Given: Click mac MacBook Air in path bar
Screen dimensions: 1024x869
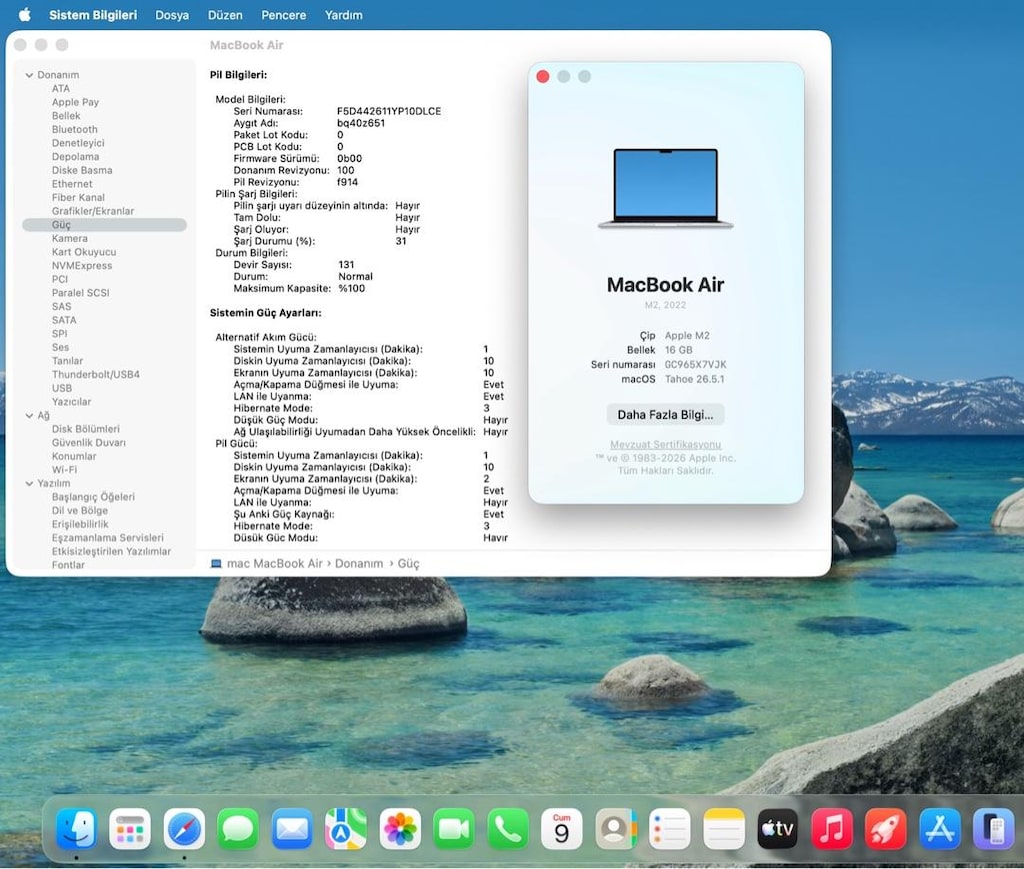Looking at the screenshot, I should (x=274, y=563).
